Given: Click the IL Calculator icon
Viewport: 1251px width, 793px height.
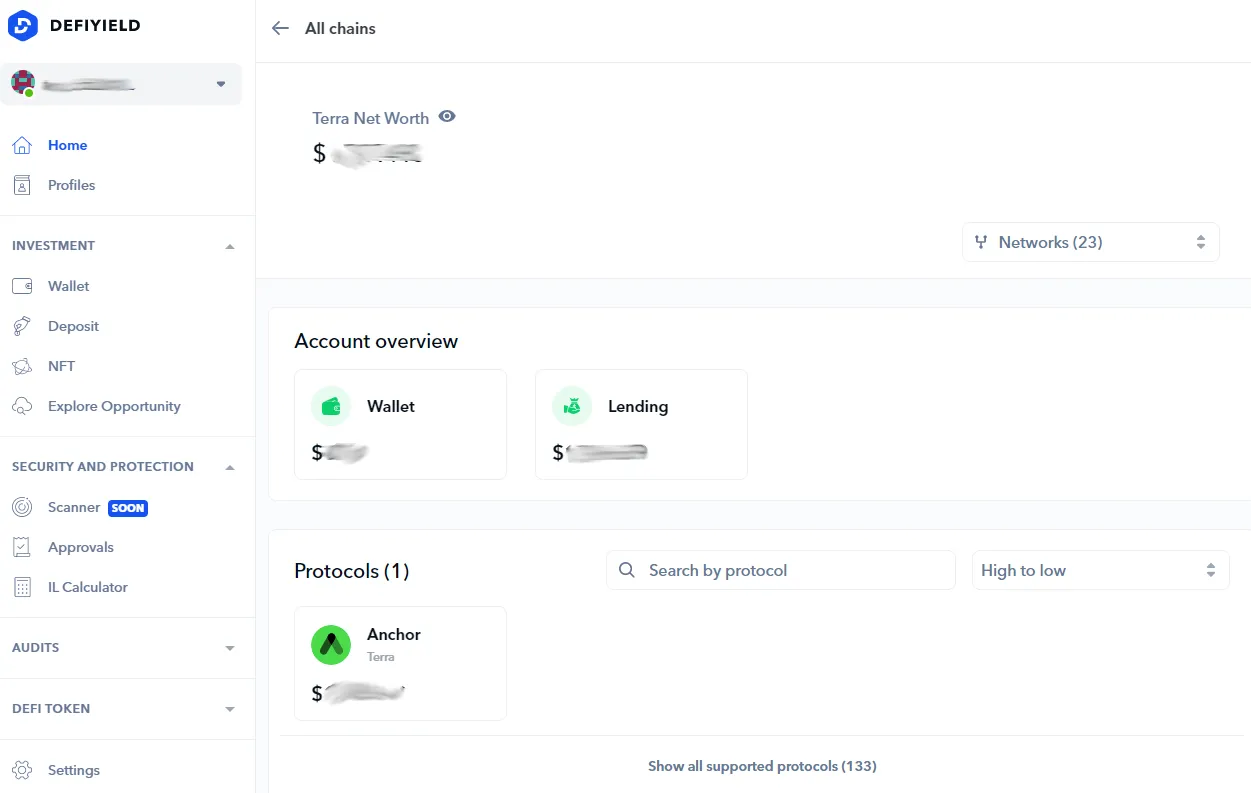Looking at the screenshot, I should 22,587.
